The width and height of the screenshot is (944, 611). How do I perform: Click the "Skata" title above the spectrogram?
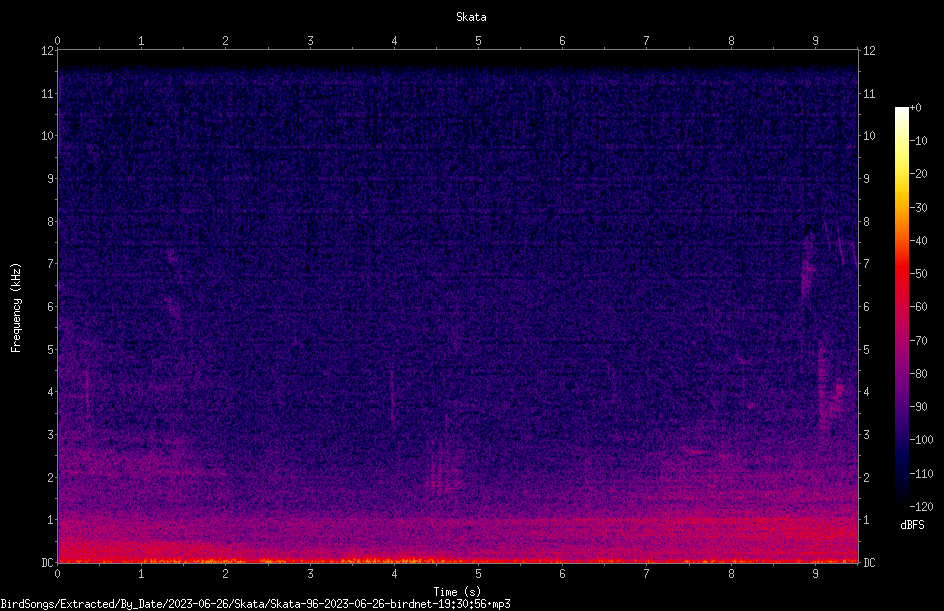[471, 17]
